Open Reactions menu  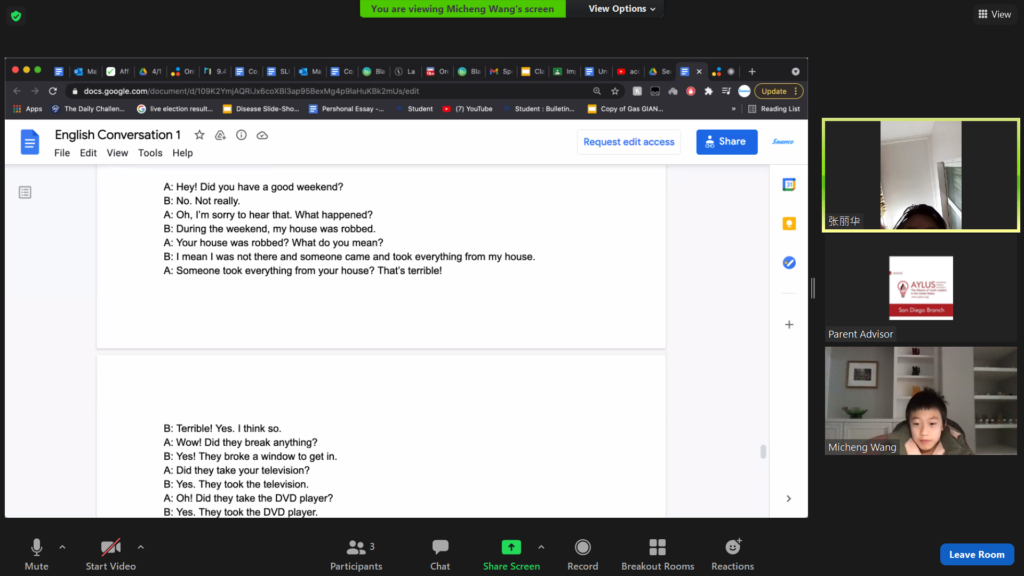[733, 554]
